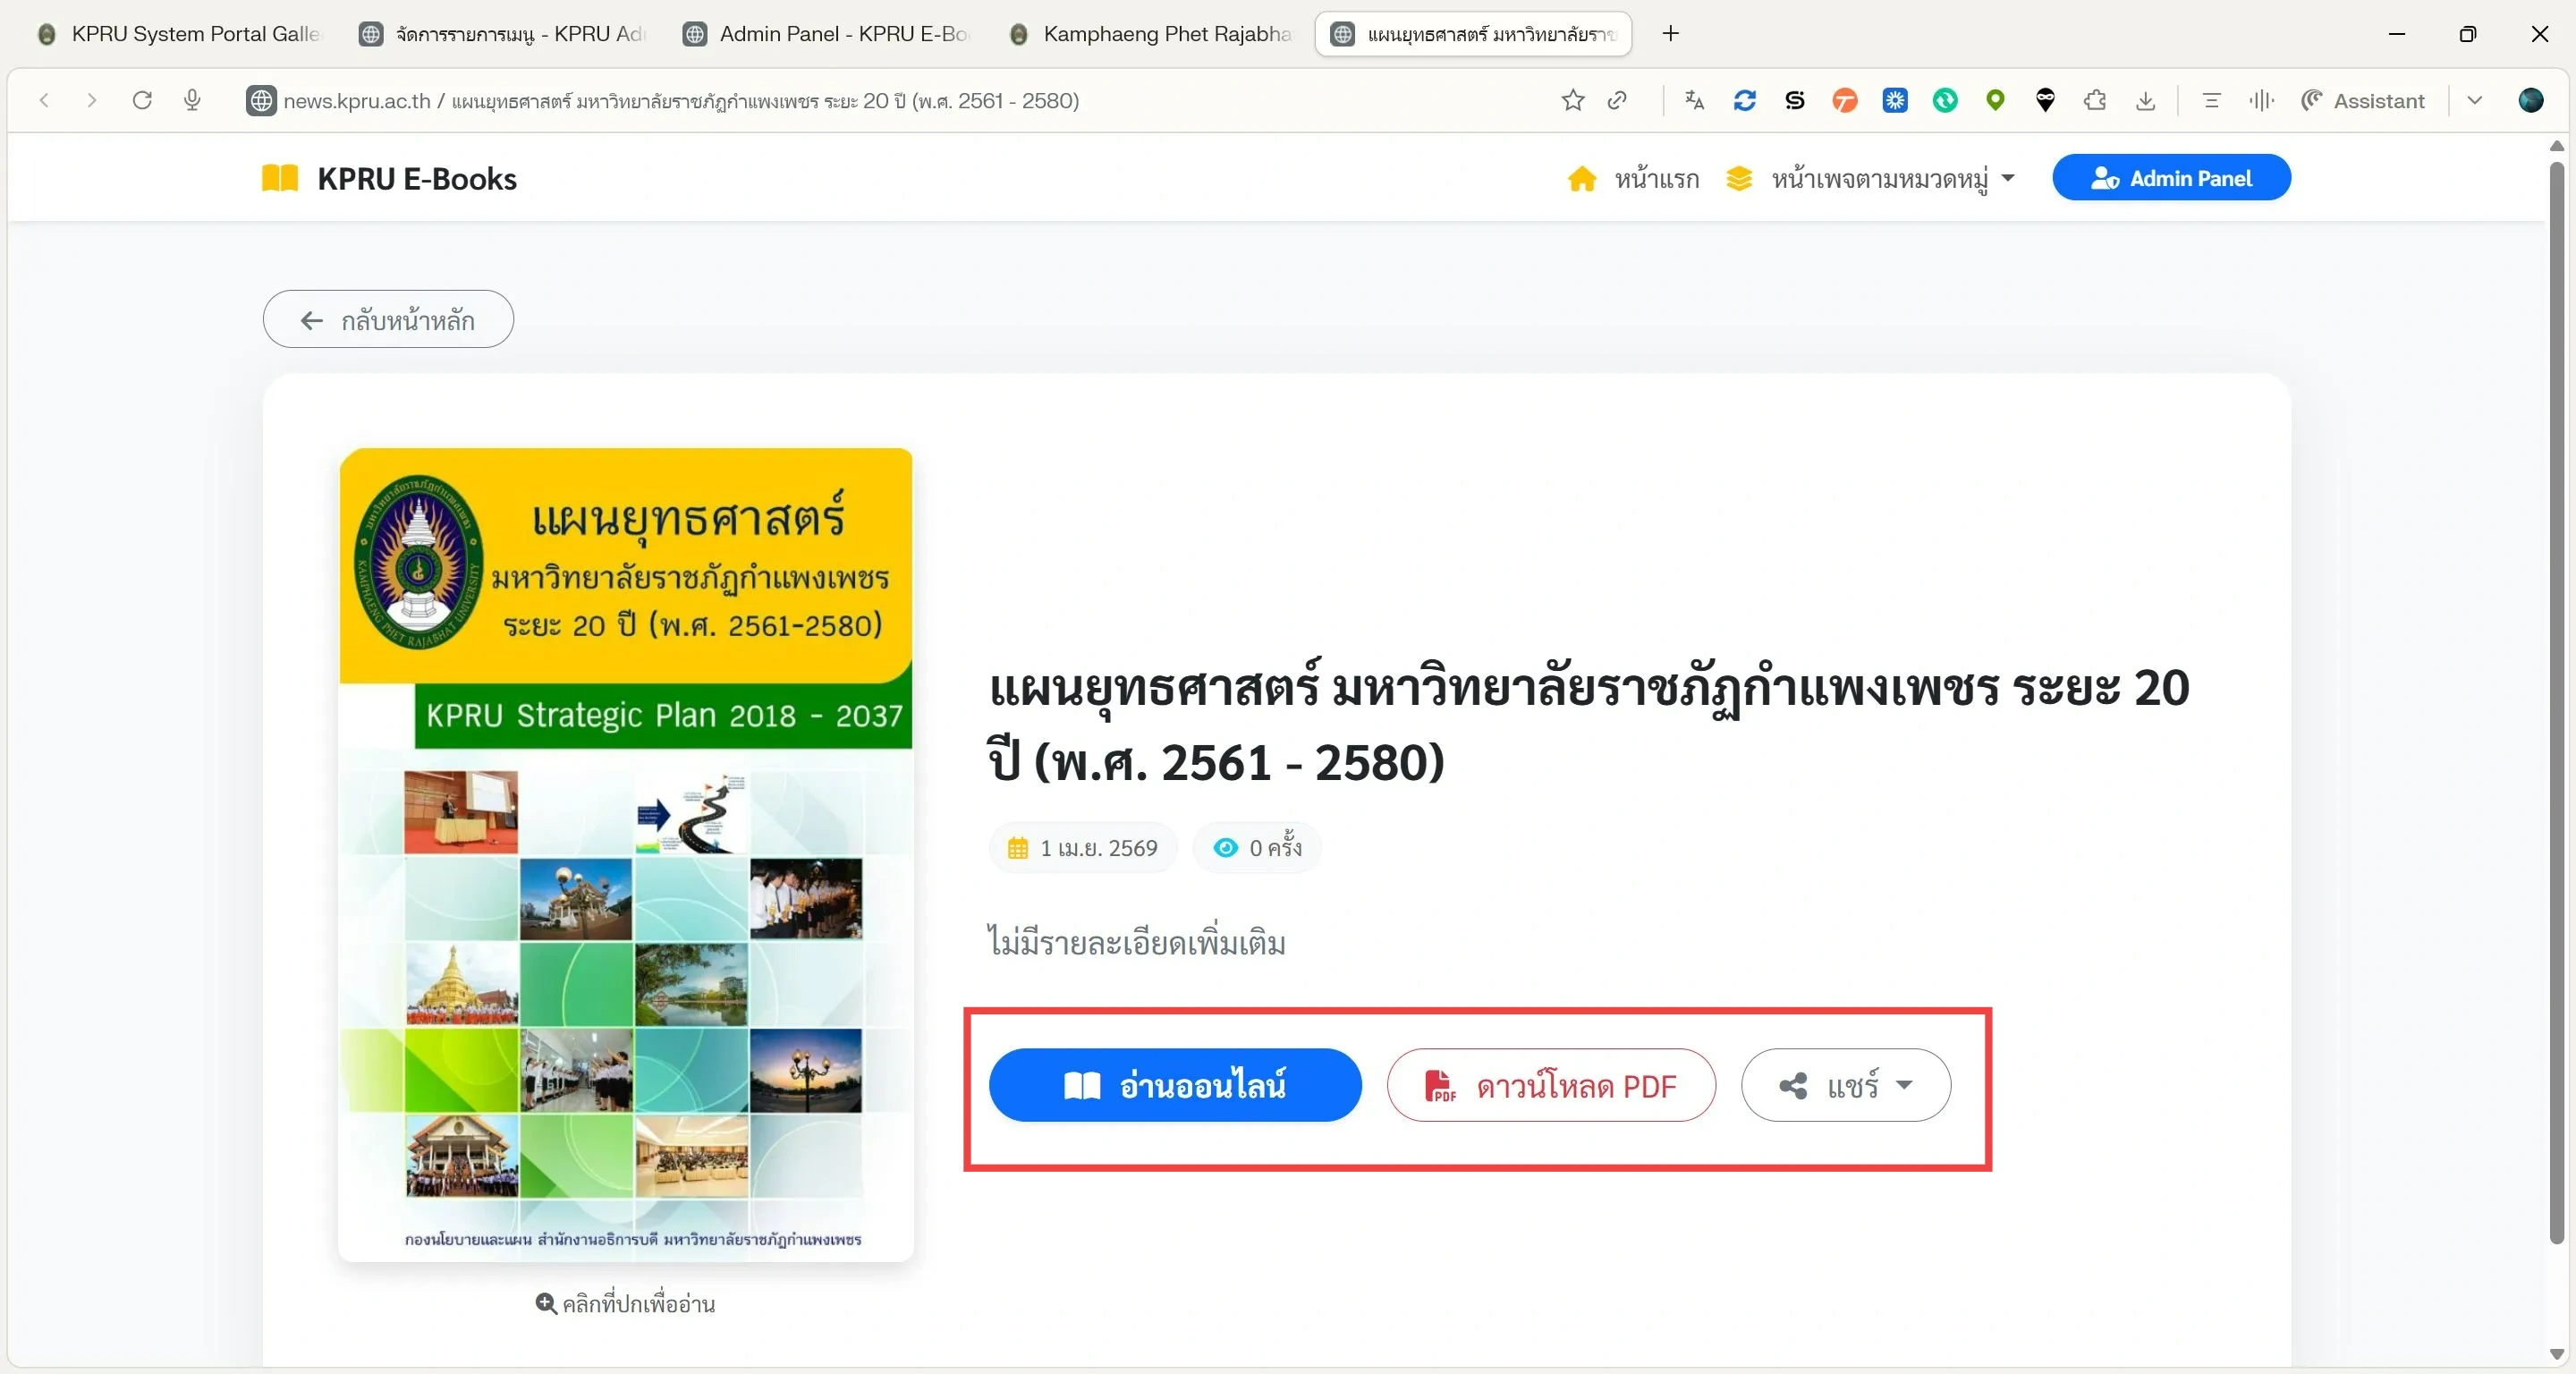Open a new browser tab
Image resolution: width=2576 pixels, height=1374 pixels.
pos(1670,34)
